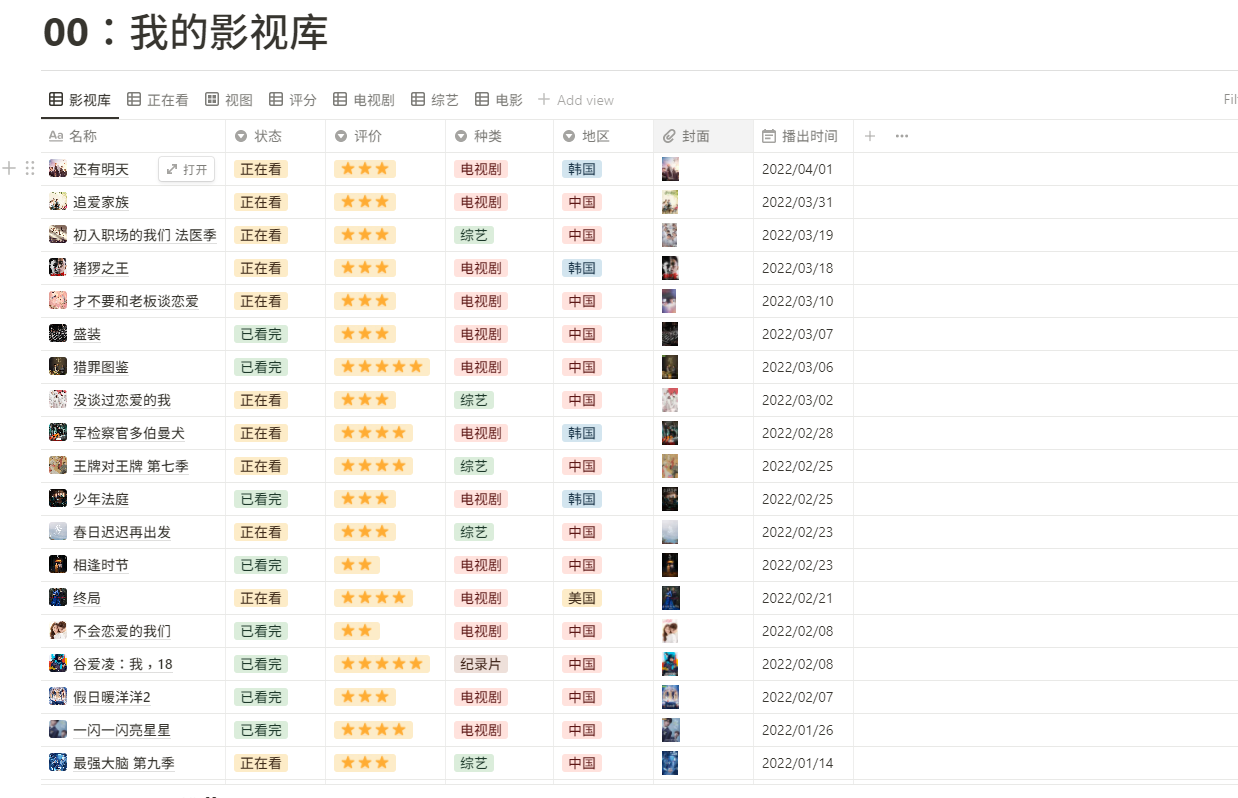Open the 才不要和老板谈恋爱 entry

(x=136, y=301)
